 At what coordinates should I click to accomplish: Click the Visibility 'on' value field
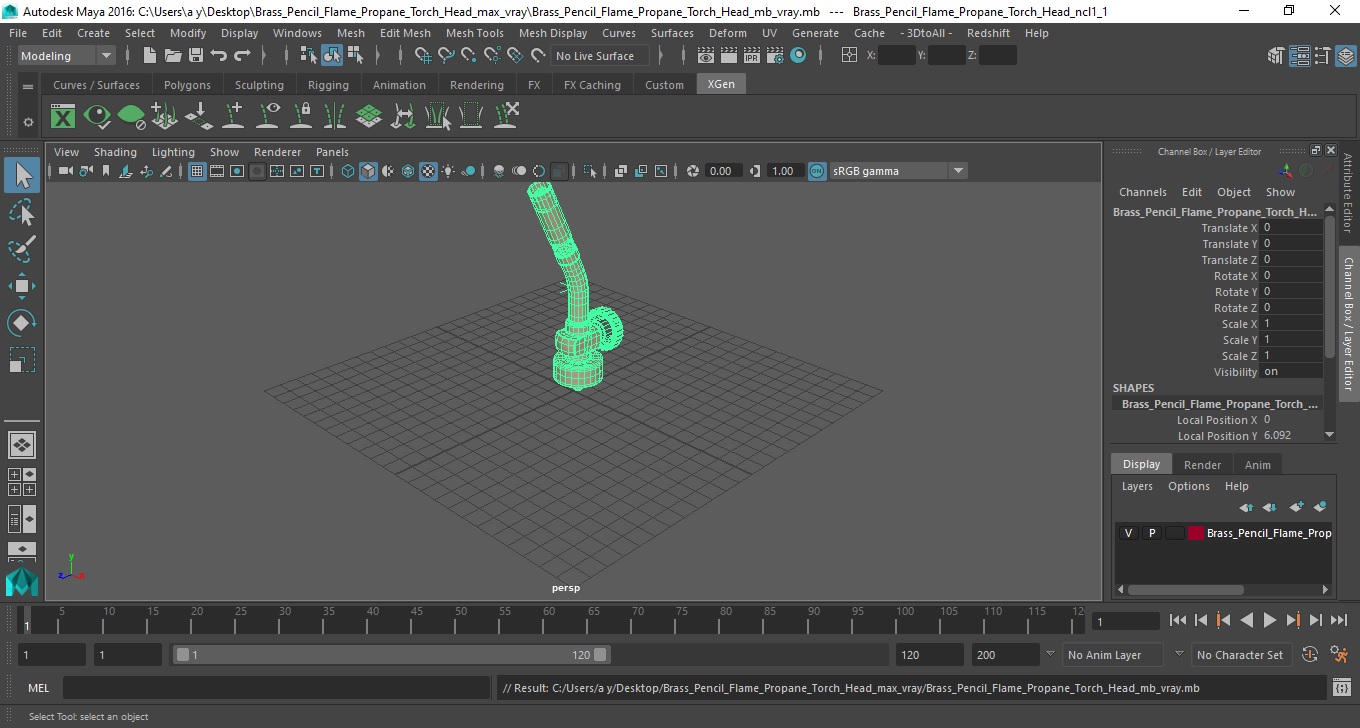click(x=1292, y=372)
